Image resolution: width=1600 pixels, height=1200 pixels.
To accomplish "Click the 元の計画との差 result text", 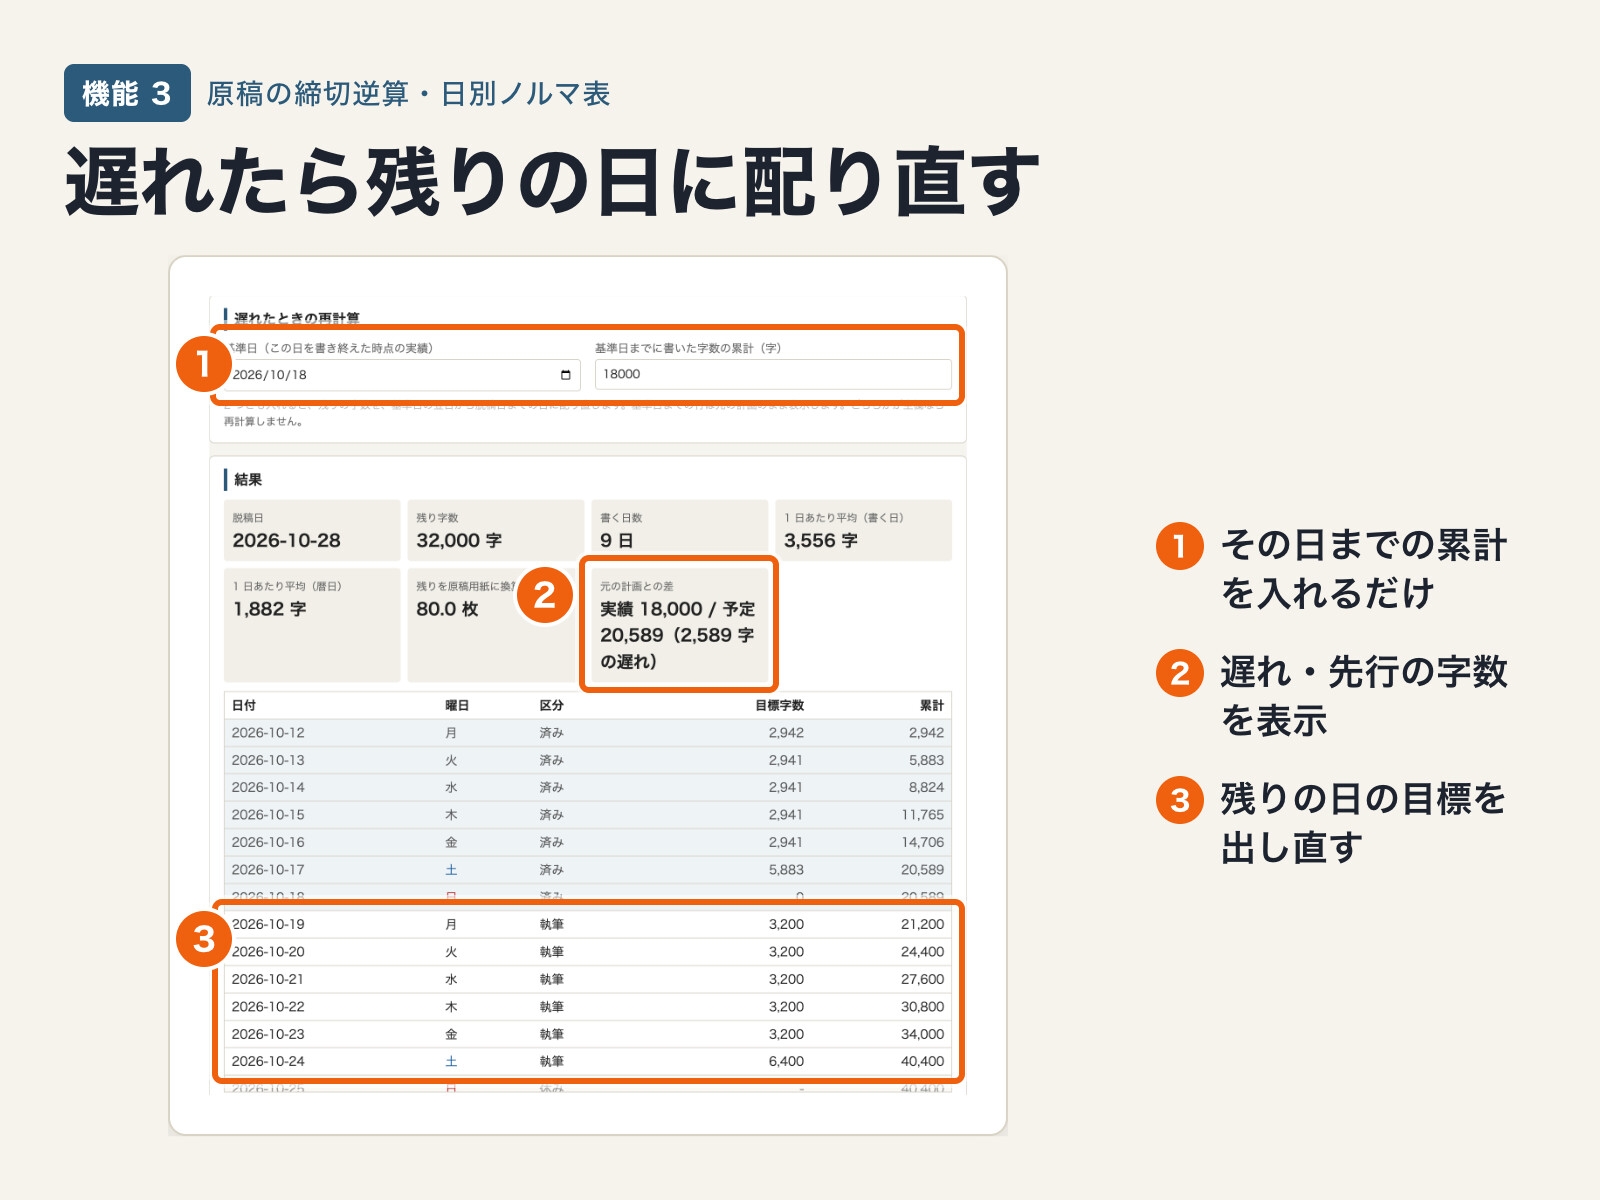I will [678, 635].
